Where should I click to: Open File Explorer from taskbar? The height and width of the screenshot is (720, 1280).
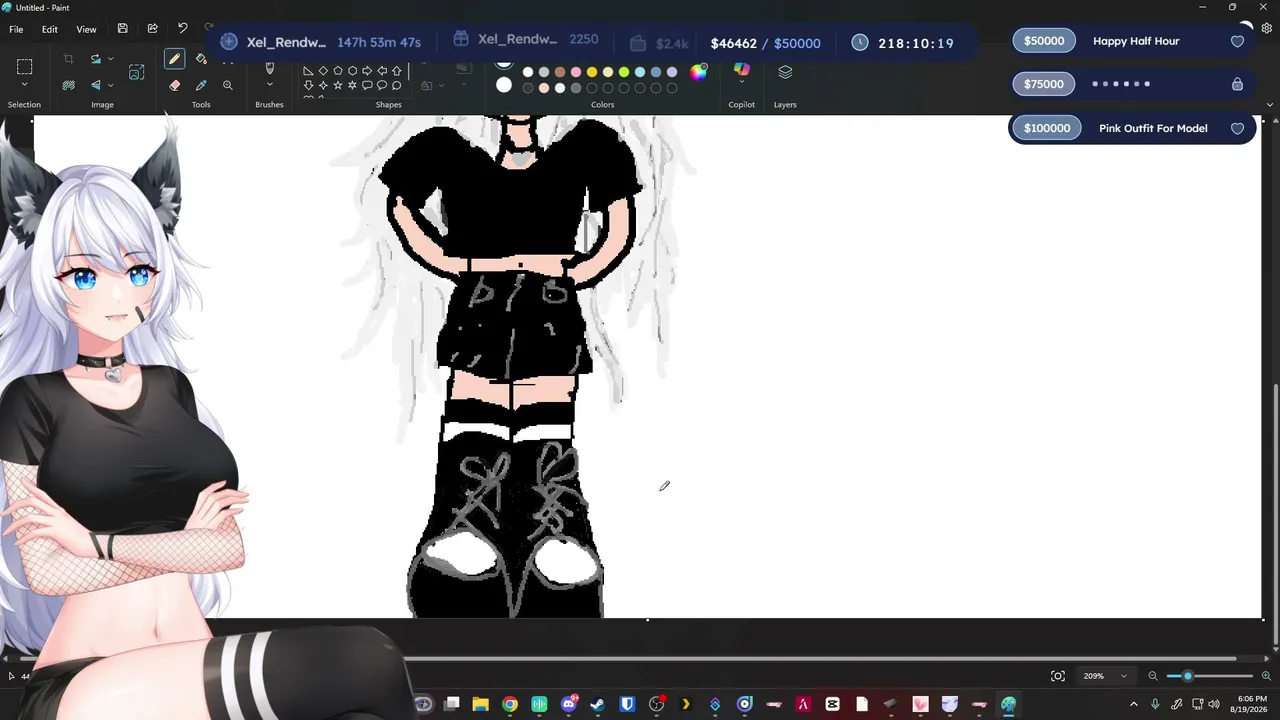(480, 704)
